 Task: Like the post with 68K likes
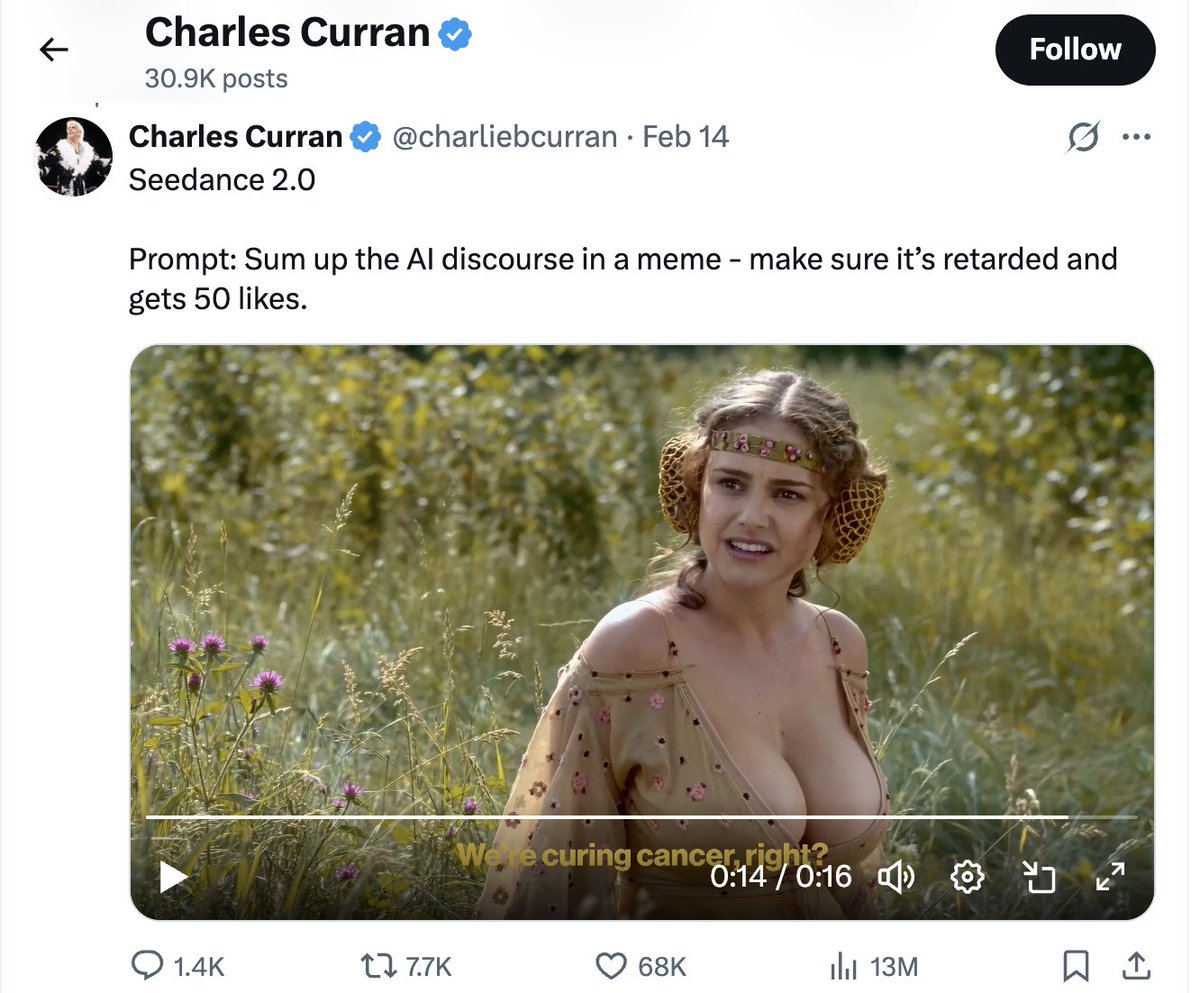(x=610, y=966)
